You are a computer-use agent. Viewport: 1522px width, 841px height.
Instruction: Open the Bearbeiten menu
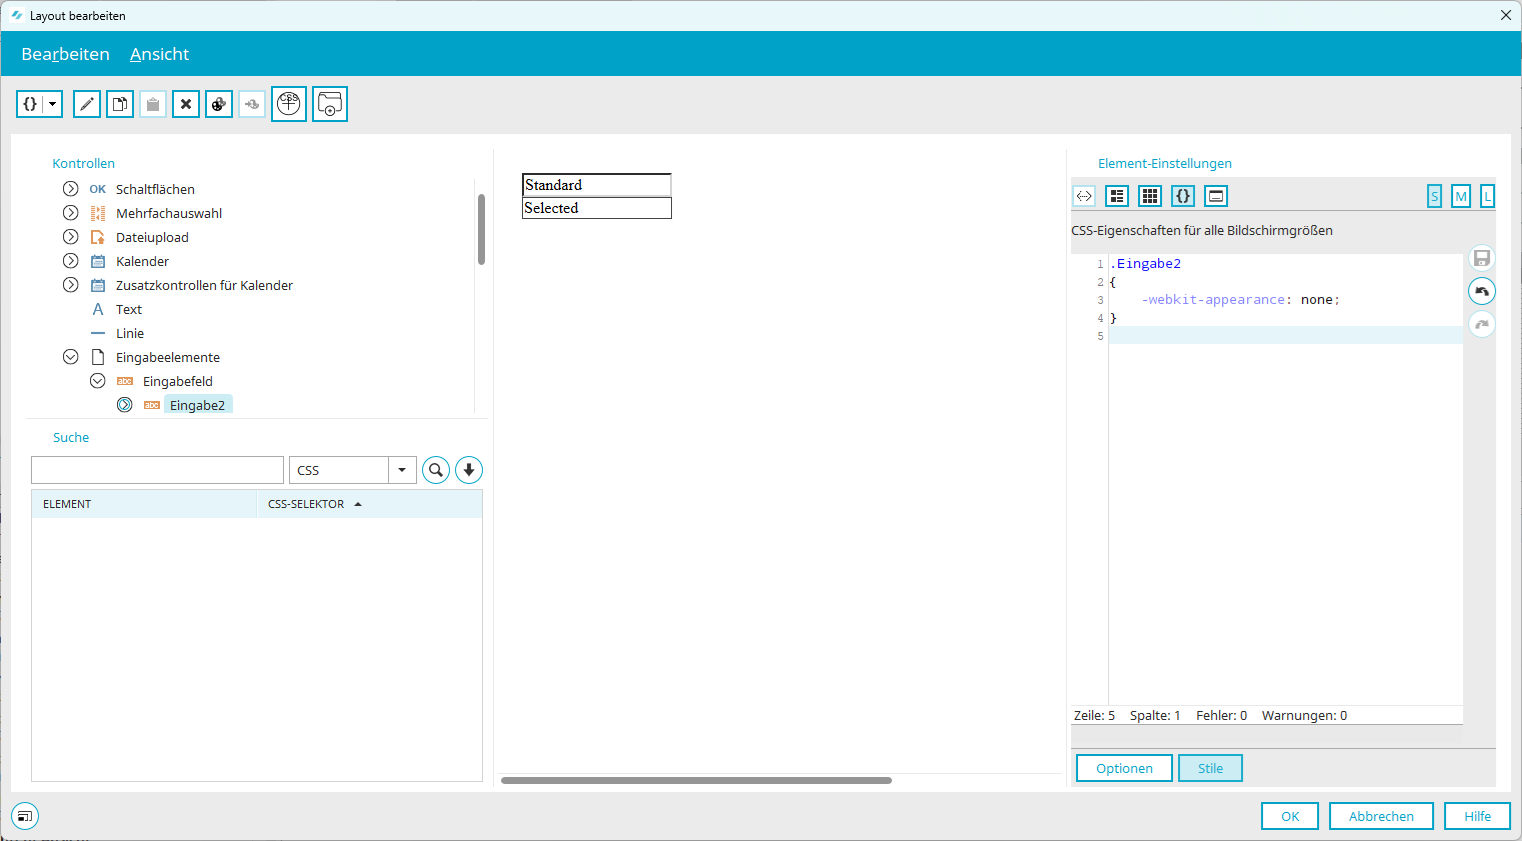(66, 54)
